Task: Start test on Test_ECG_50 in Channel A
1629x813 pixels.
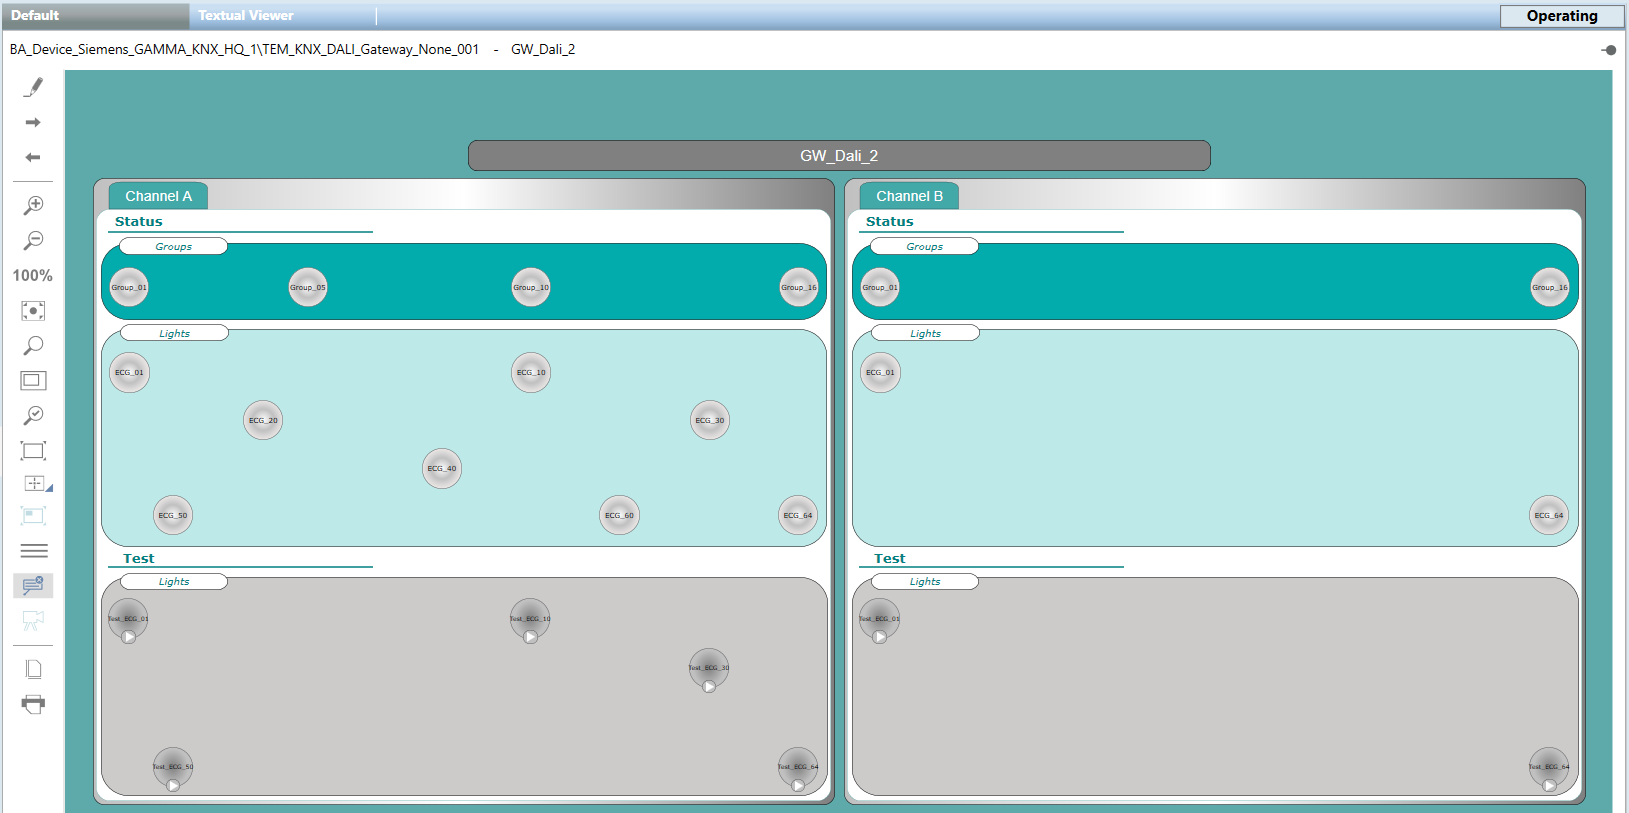Action: (x=173, y=785)
